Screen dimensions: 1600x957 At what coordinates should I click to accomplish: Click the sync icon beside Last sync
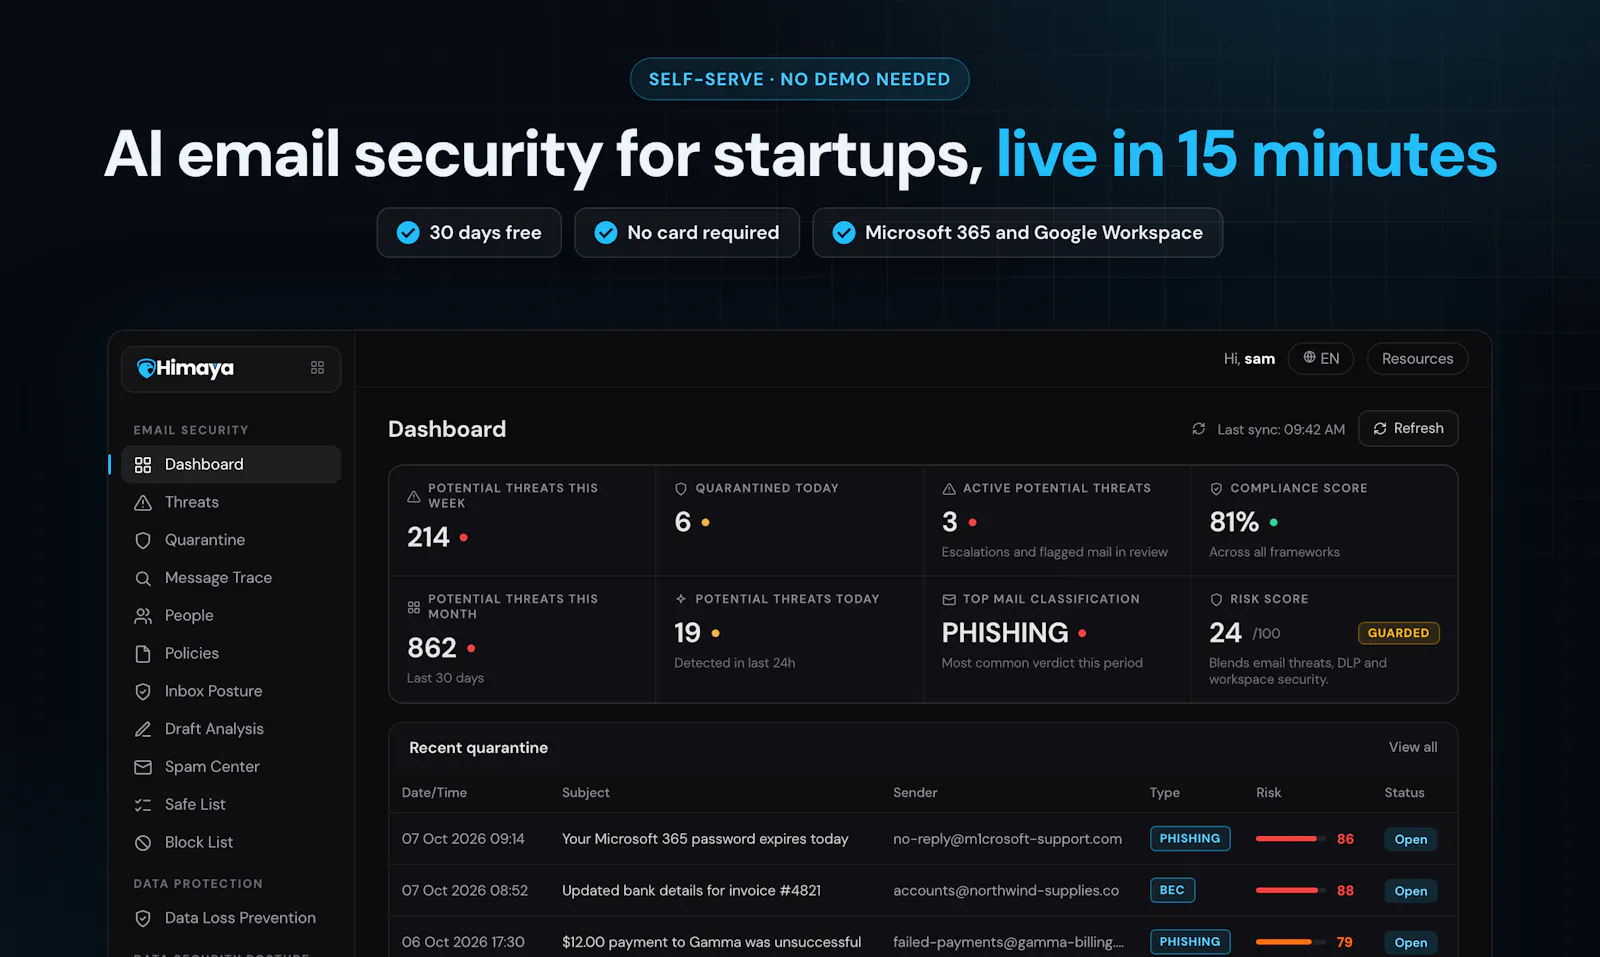1198,429
